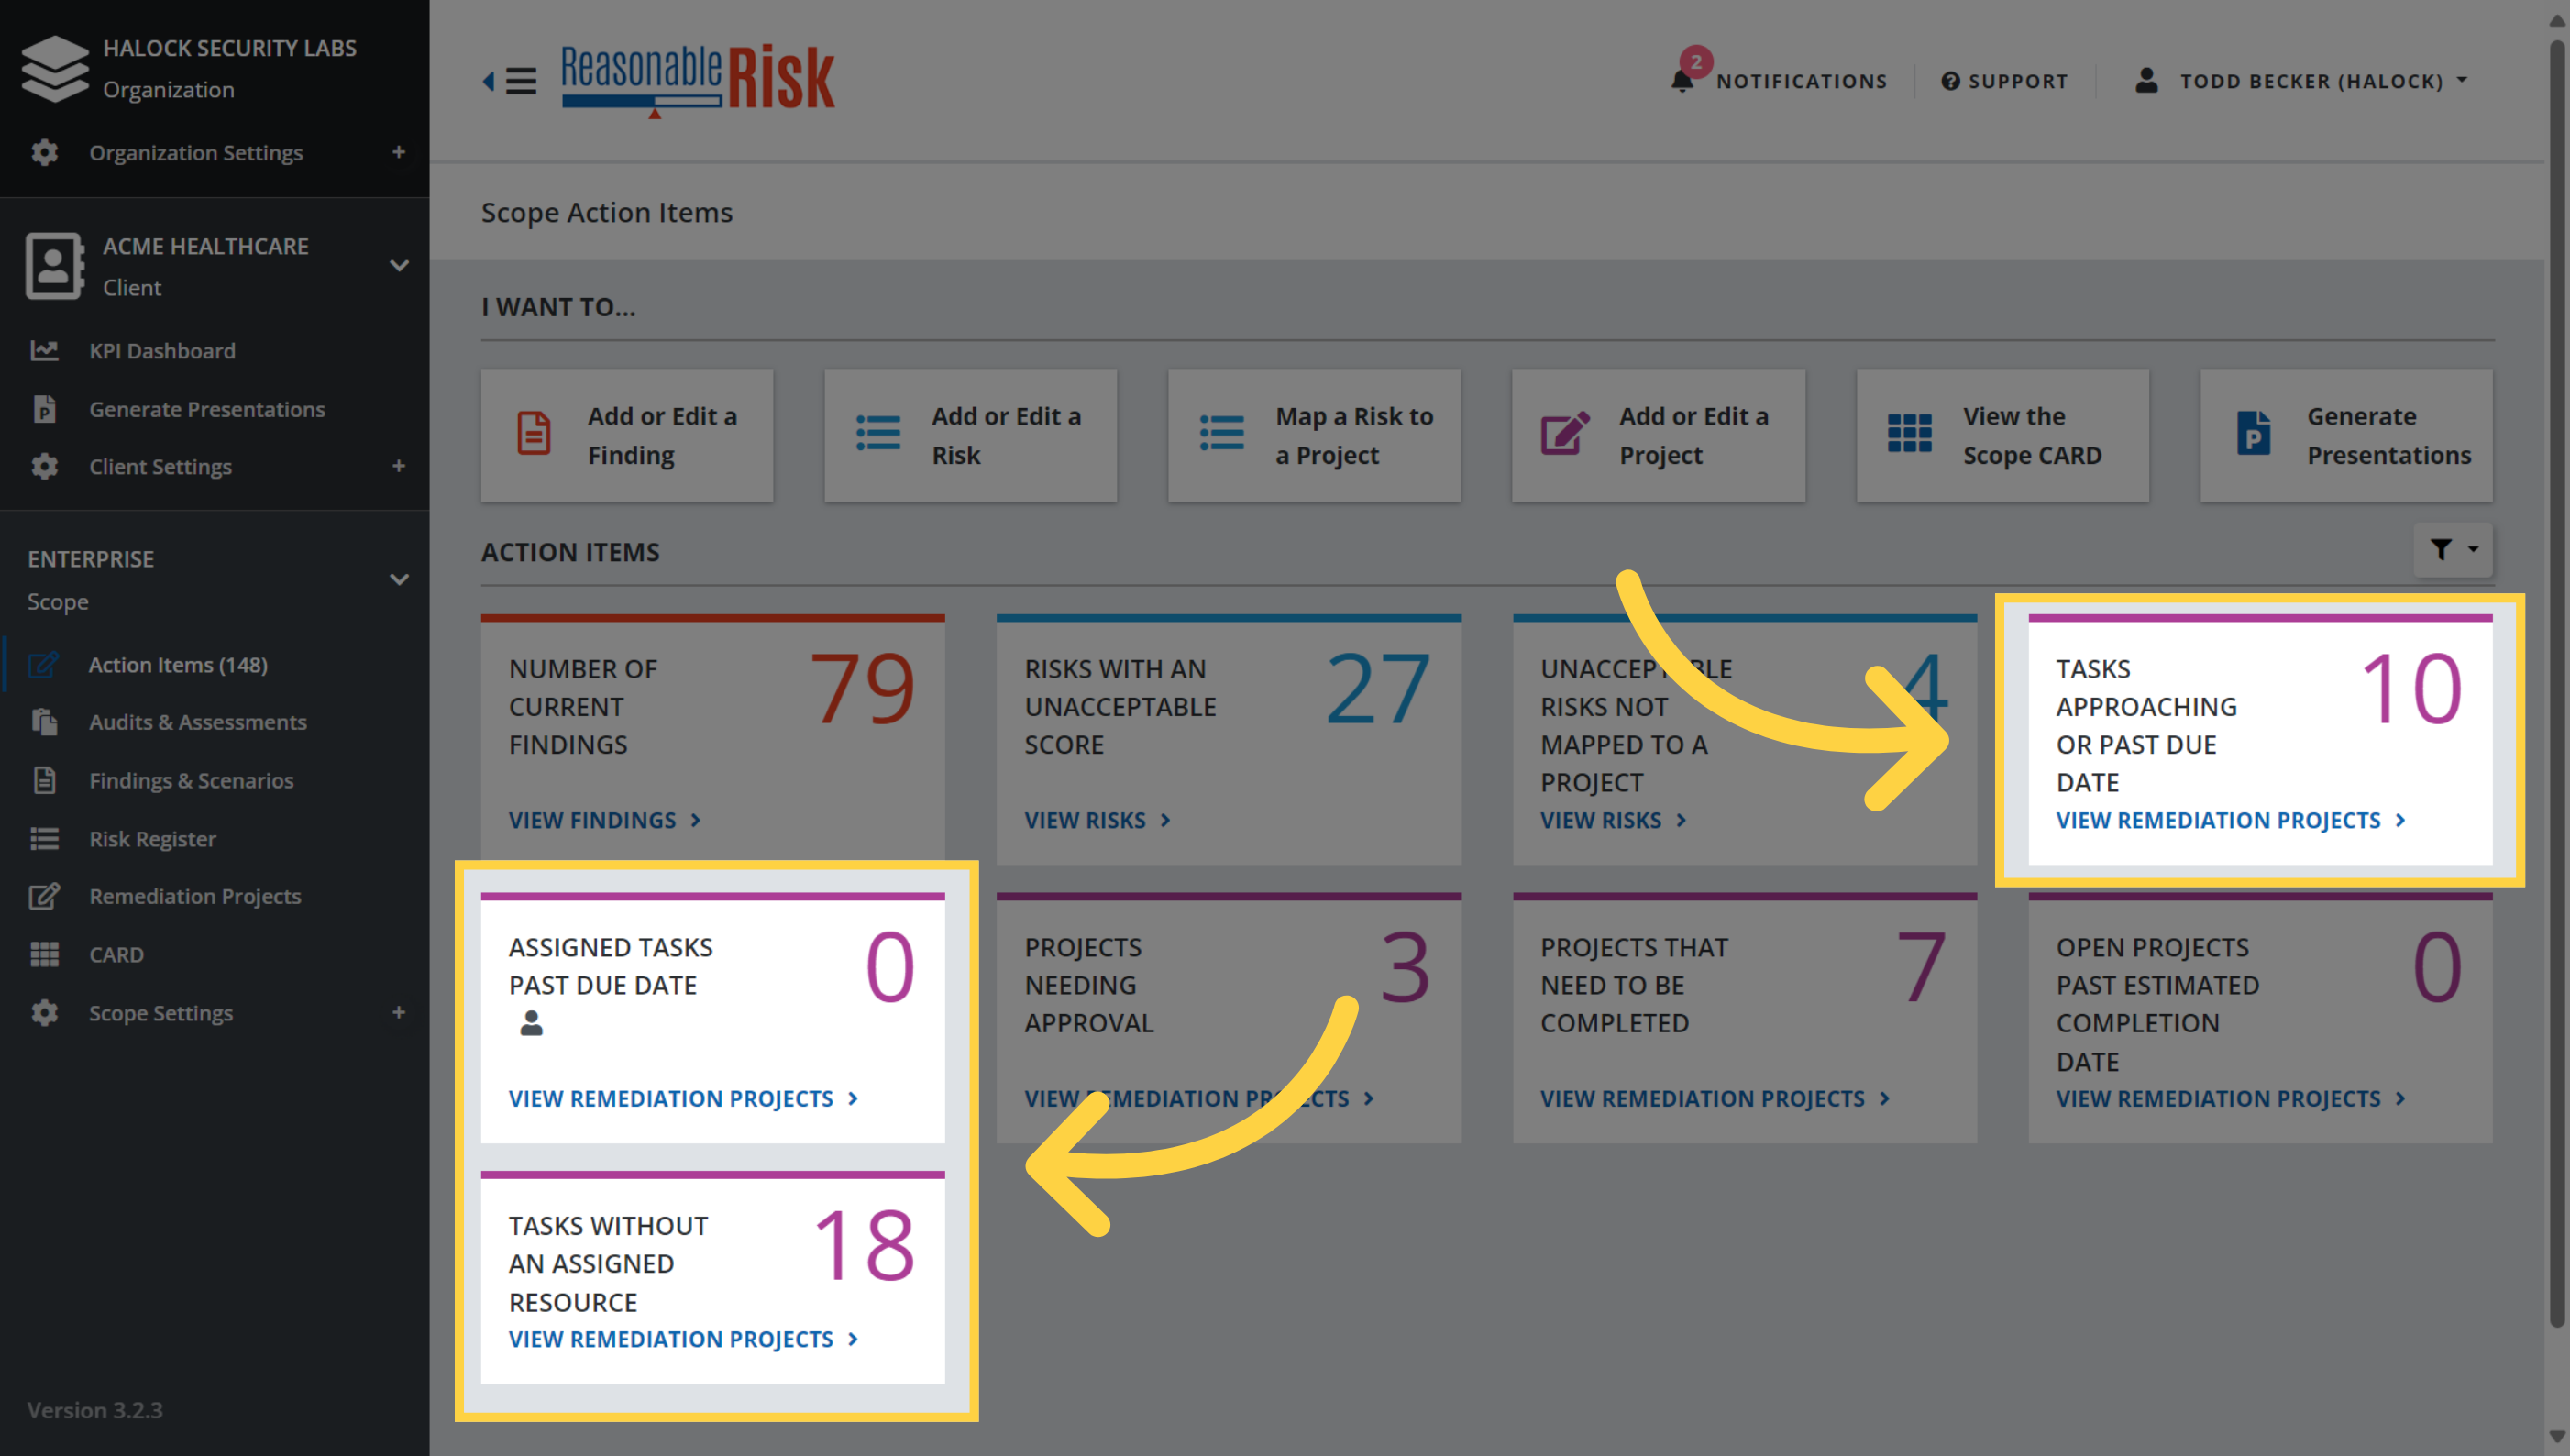This screenshot has height=1456, width=2570.
Task: Click the person icon under Assigned Tasks Past Due
Action: 531,1023
